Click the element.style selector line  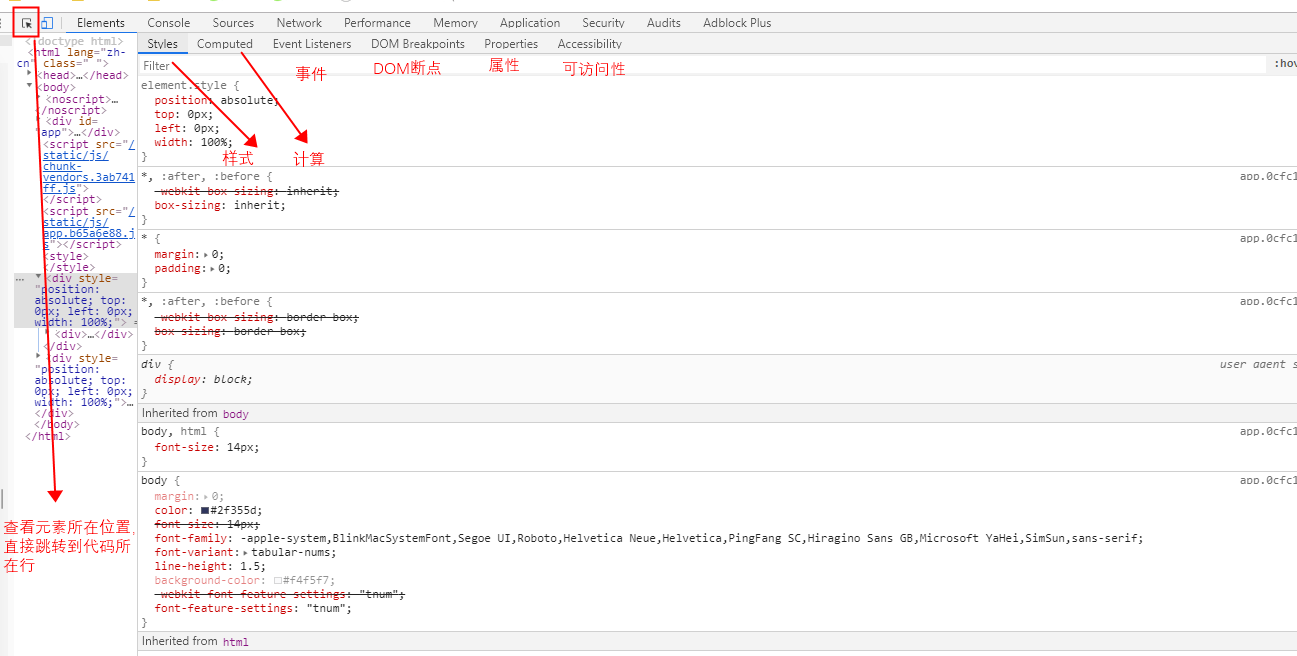190,86
